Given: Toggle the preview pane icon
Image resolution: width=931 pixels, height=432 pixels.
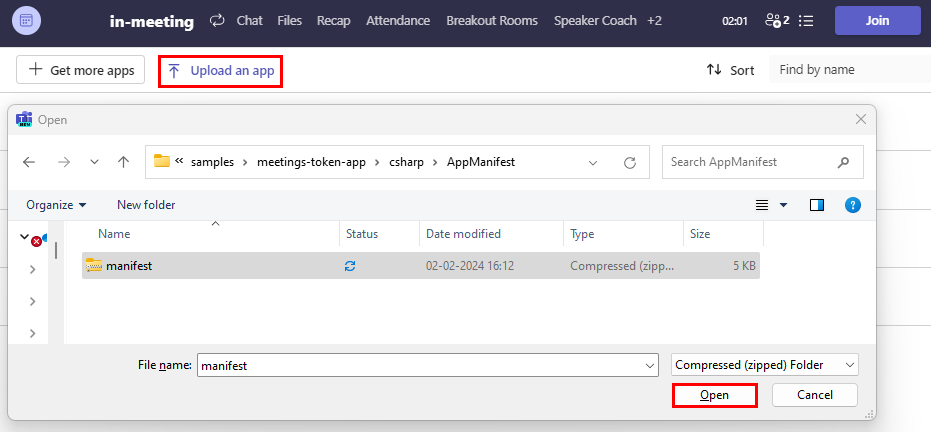Looking at the screenshot, I should click(x=817, y=205).
